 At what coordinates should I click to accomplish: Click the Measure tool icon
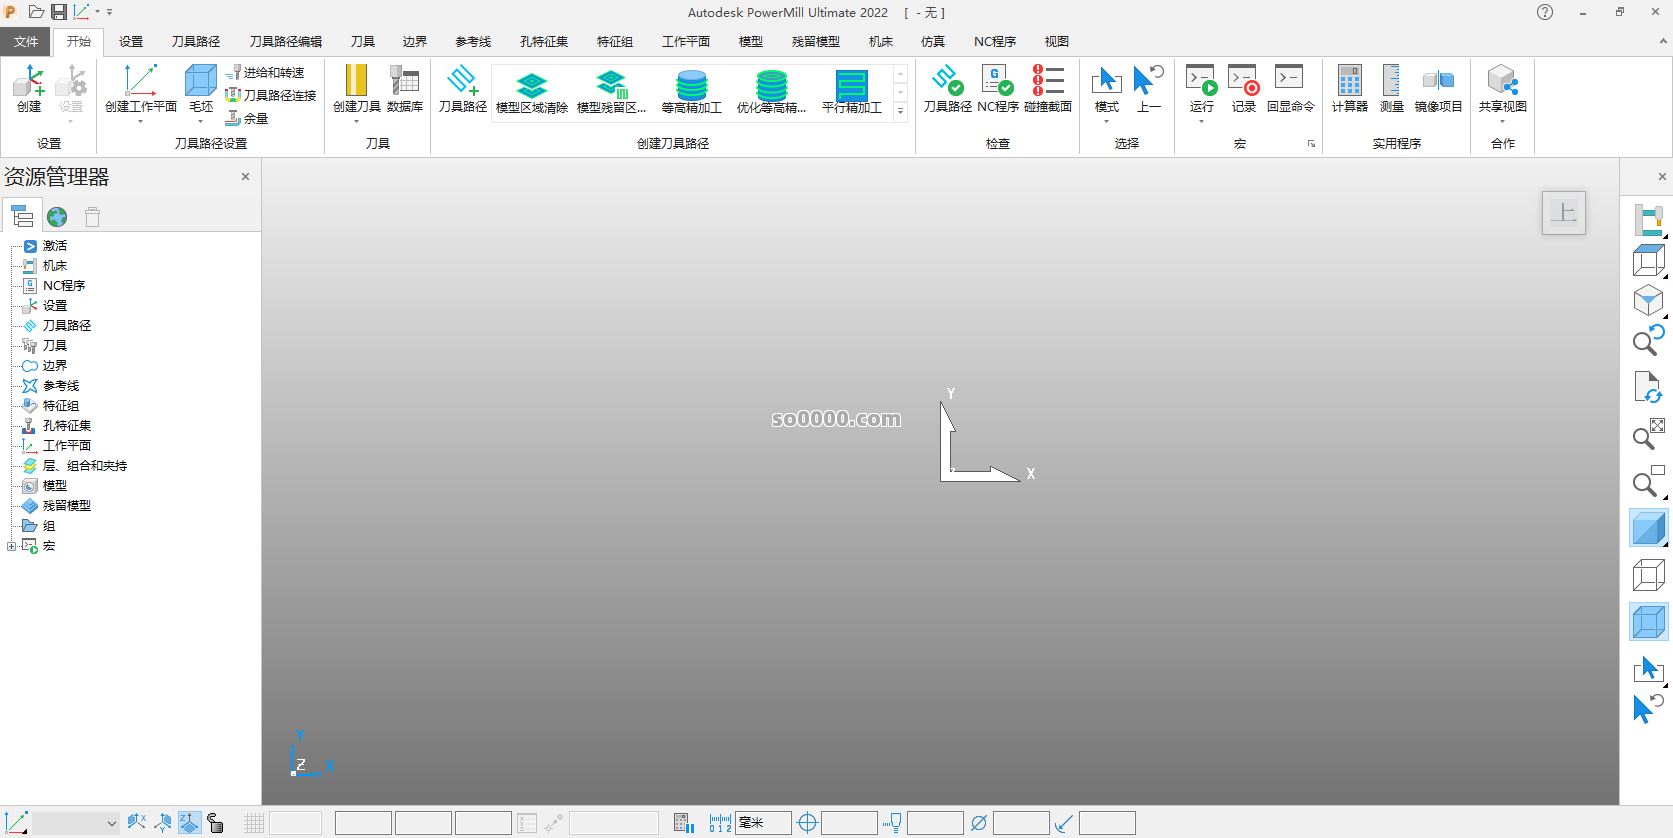[x=1391, y=88]
